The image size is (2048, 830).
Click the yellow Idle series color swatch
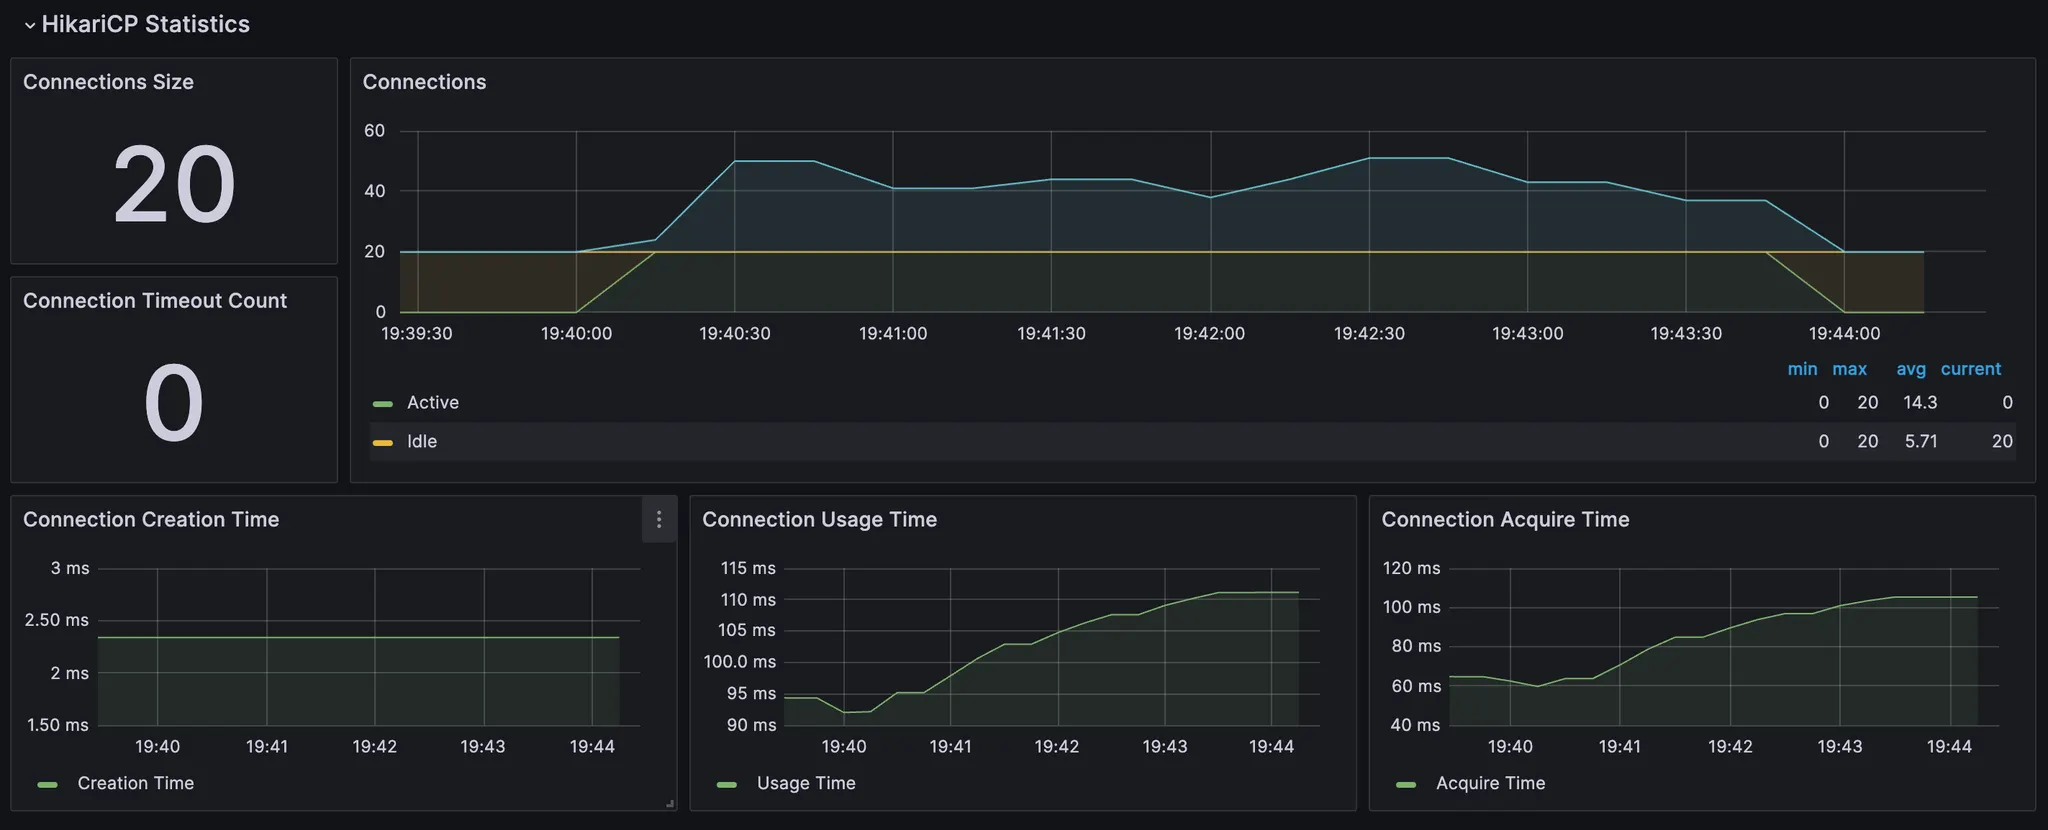382,442
